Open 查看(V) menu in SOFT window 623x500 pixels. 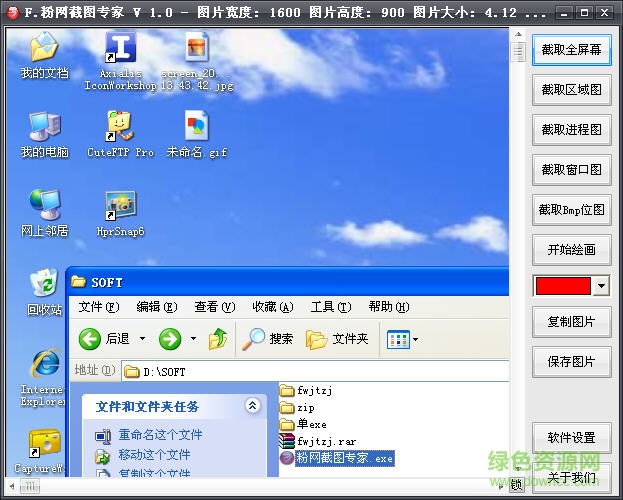point(215,307)
